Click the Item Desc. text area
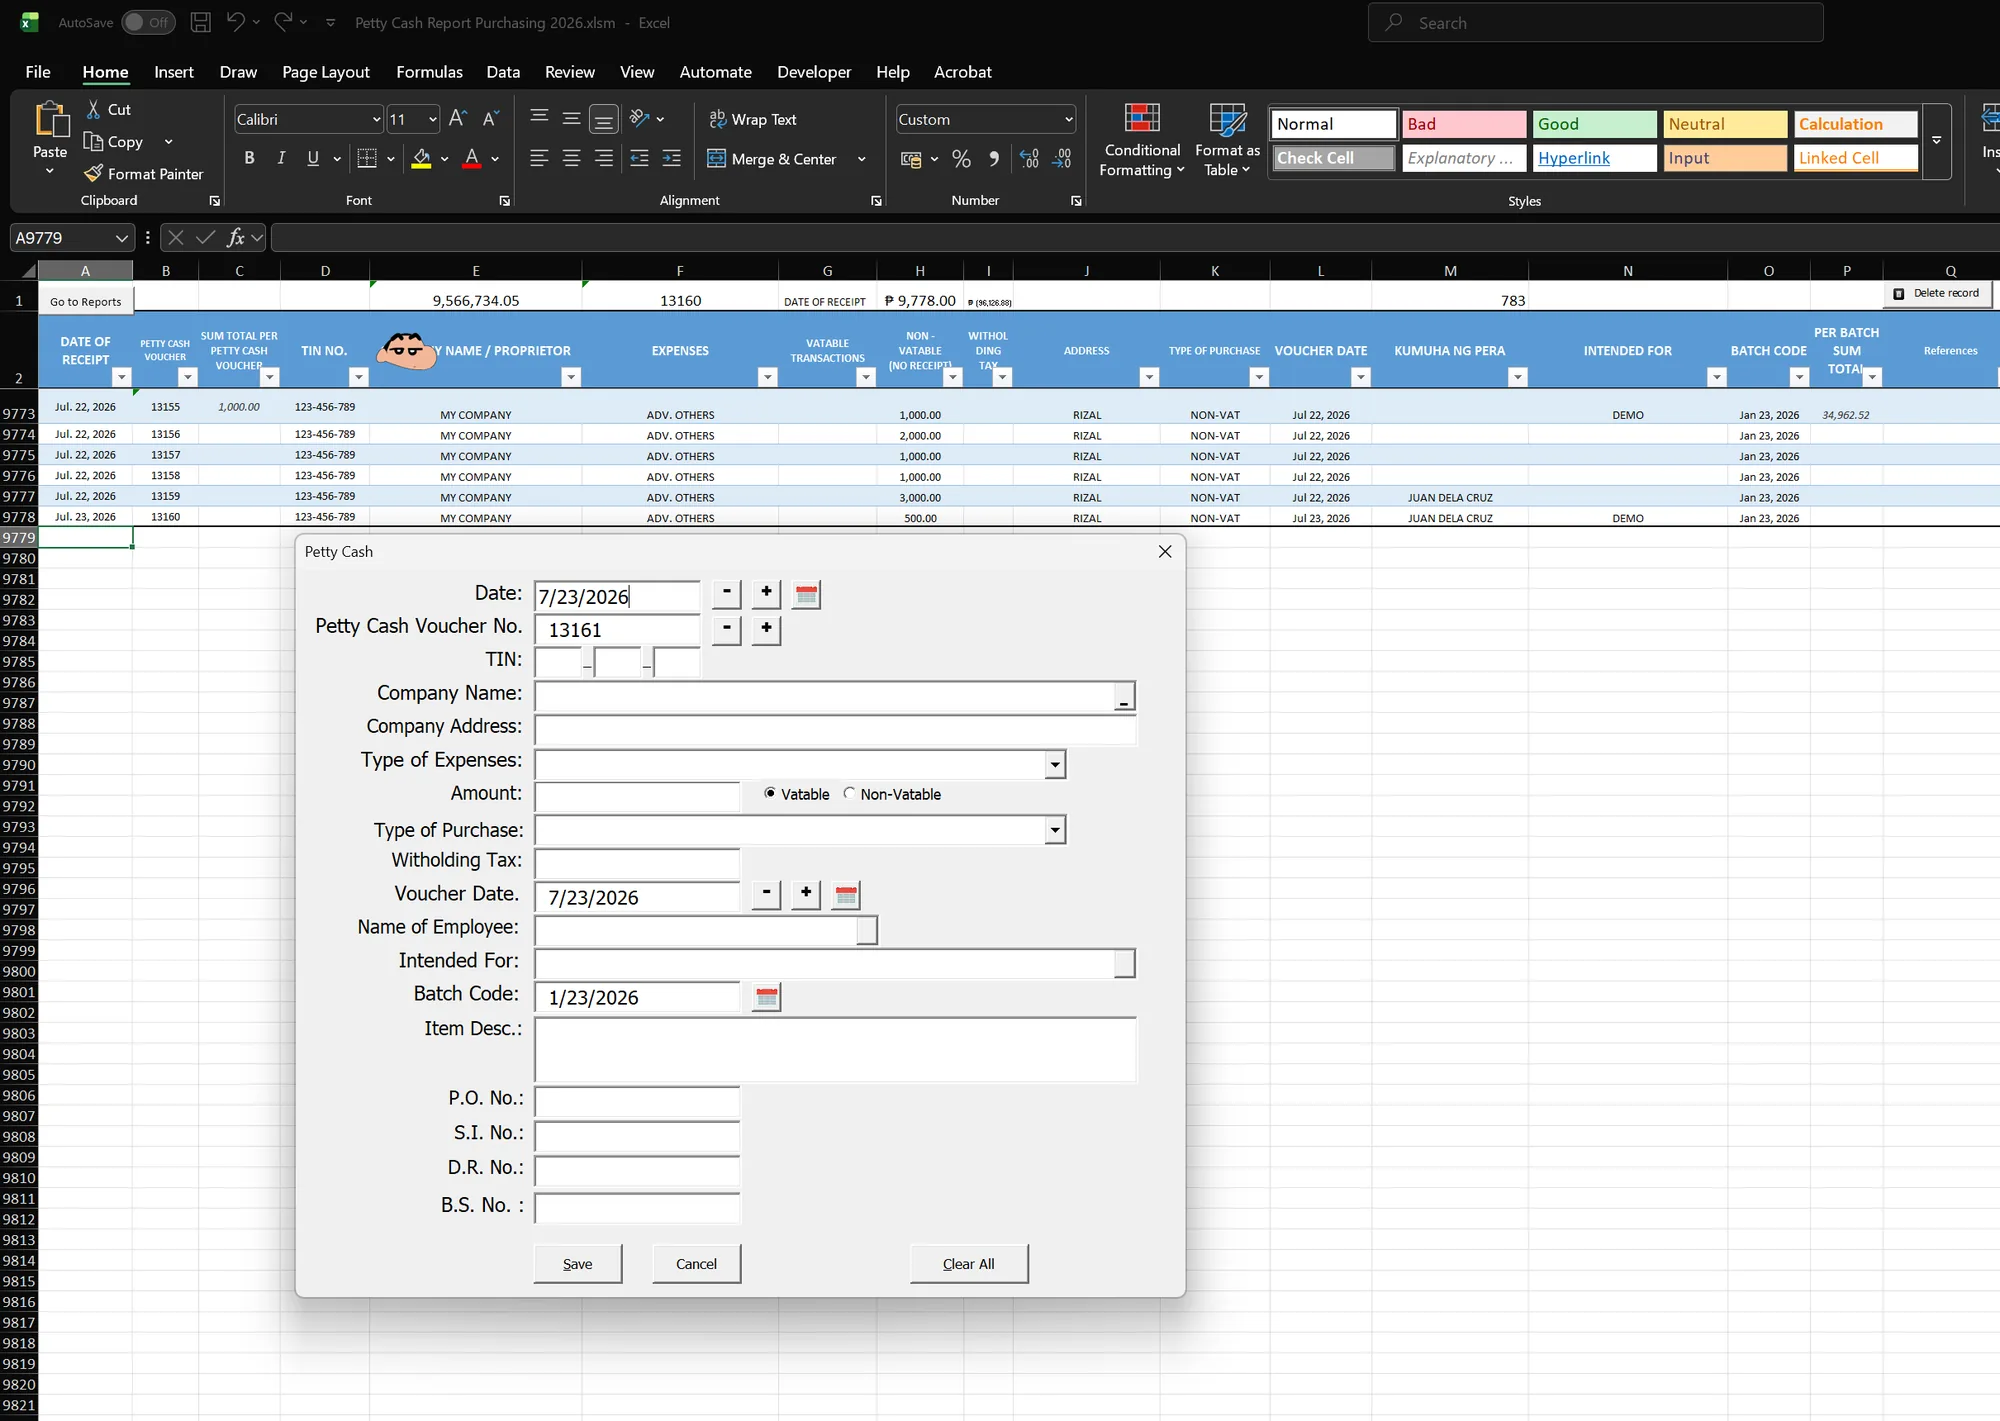 tap(835, 1049)
